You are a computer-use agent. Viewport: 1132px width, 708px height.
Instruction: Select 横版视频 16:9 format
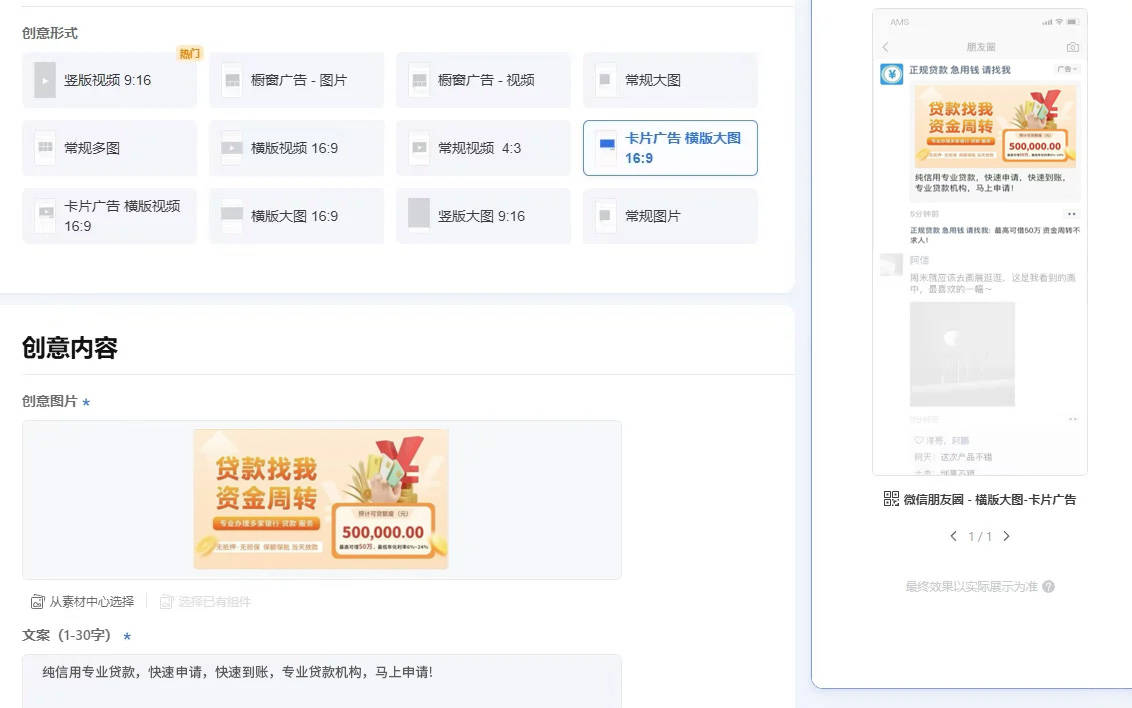pos(296,148)
